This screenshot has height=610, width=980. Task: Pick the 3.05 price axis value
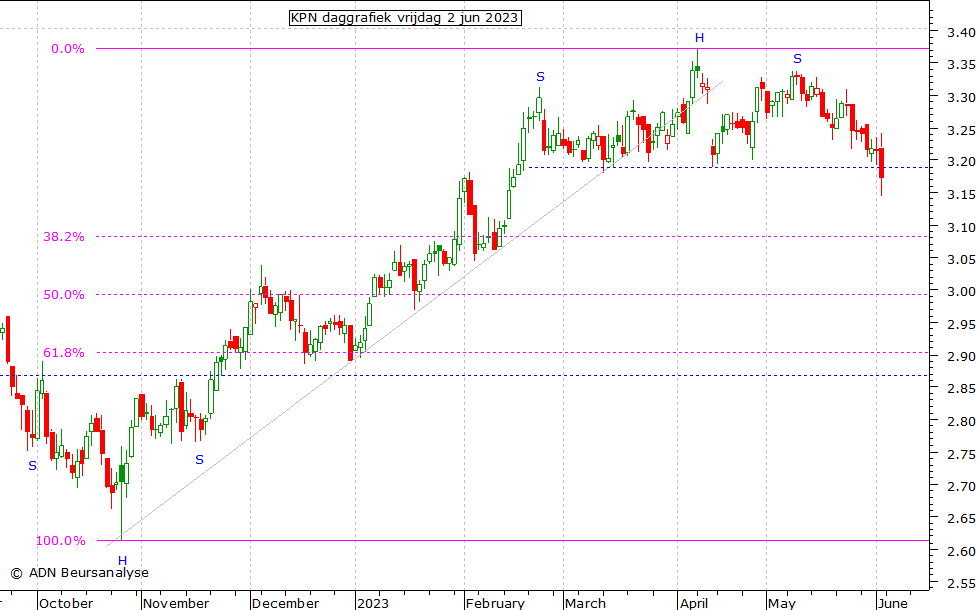click(961, 259)
